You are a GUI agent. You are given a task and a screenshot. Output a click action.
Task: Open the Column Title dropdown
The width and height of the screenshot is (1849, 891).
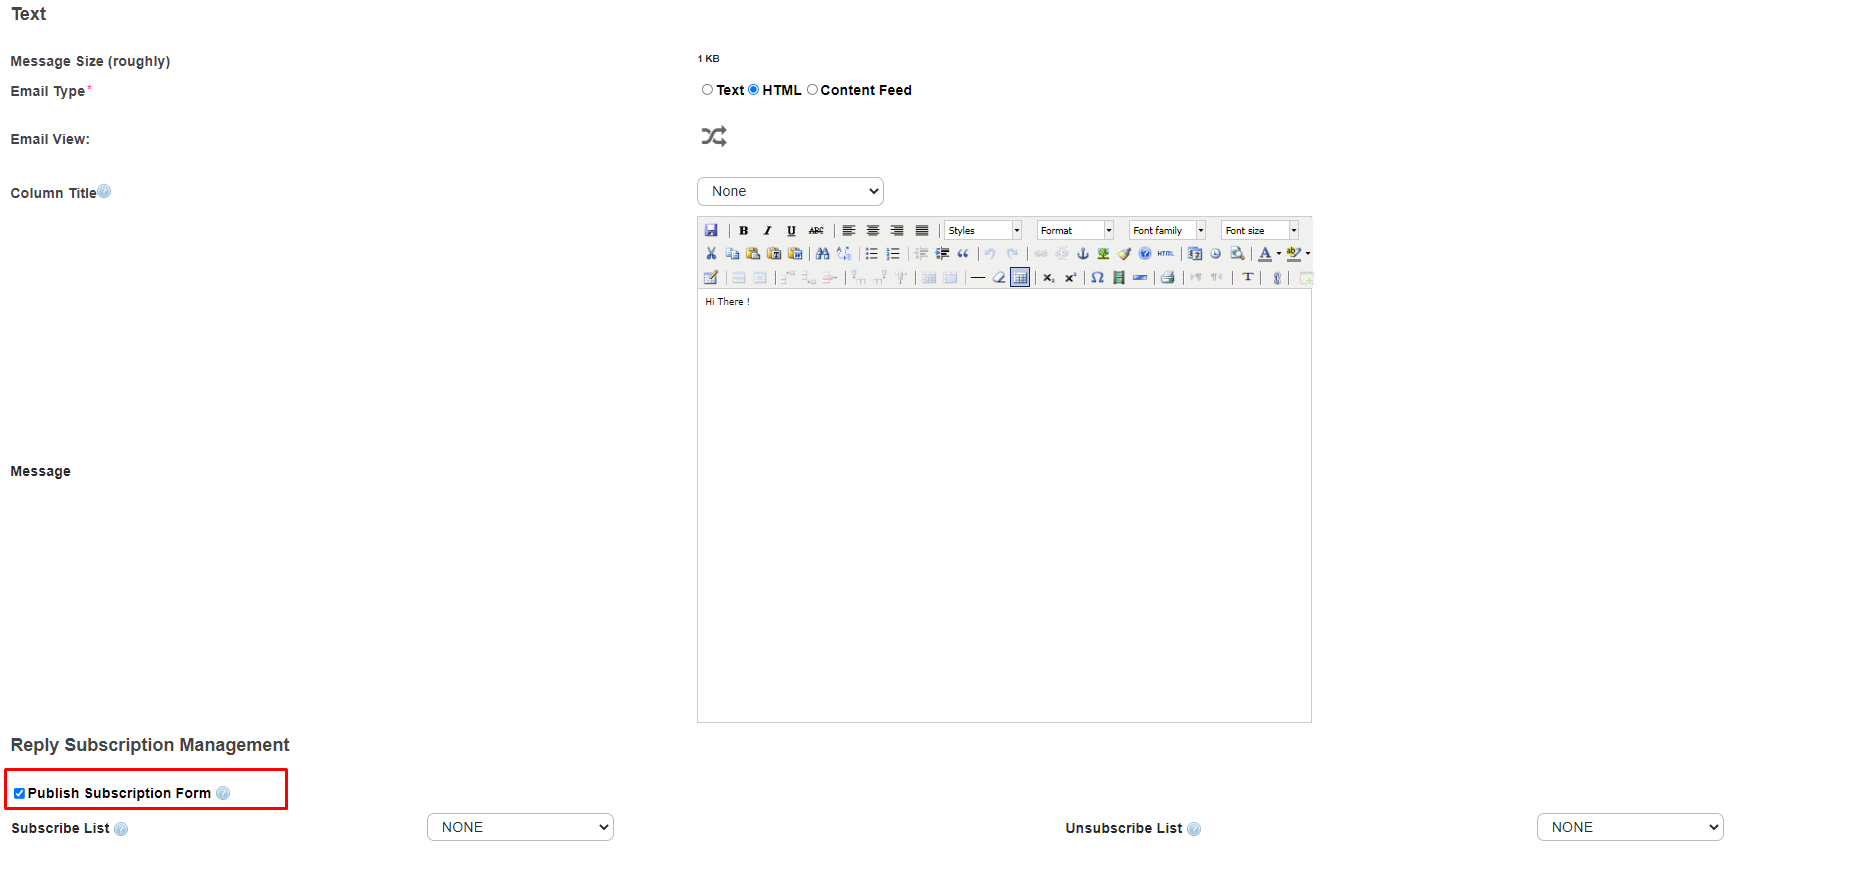coord(790,192)
